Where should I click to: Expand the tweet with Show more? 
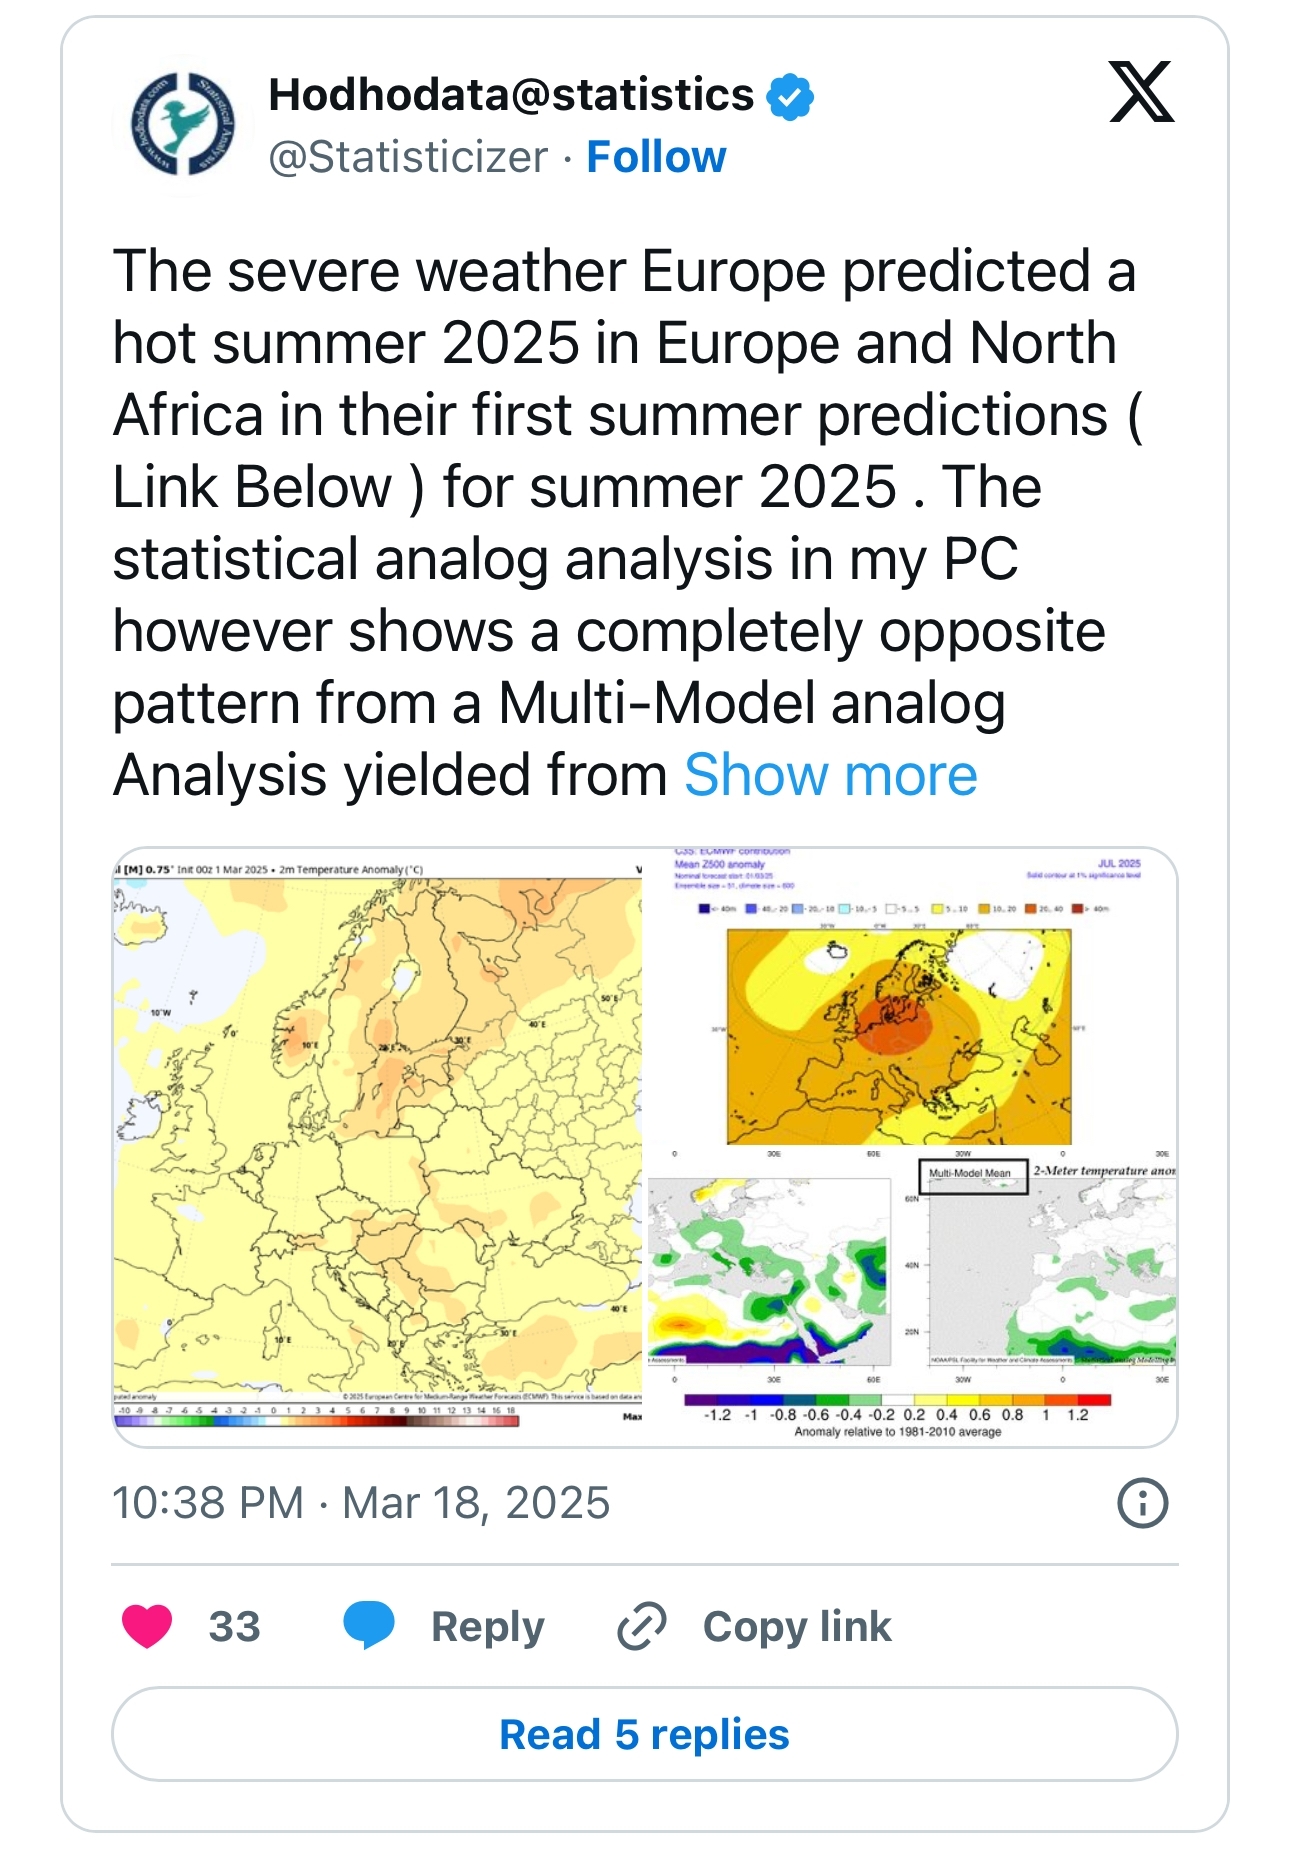click(x=830, y=775)
